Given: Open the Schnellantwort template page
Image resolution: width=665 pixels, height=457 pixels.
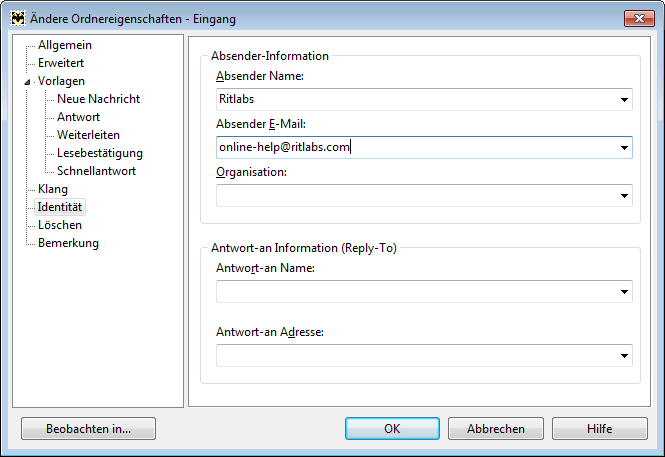Looking at the screenshot, I should click(96, 171).
